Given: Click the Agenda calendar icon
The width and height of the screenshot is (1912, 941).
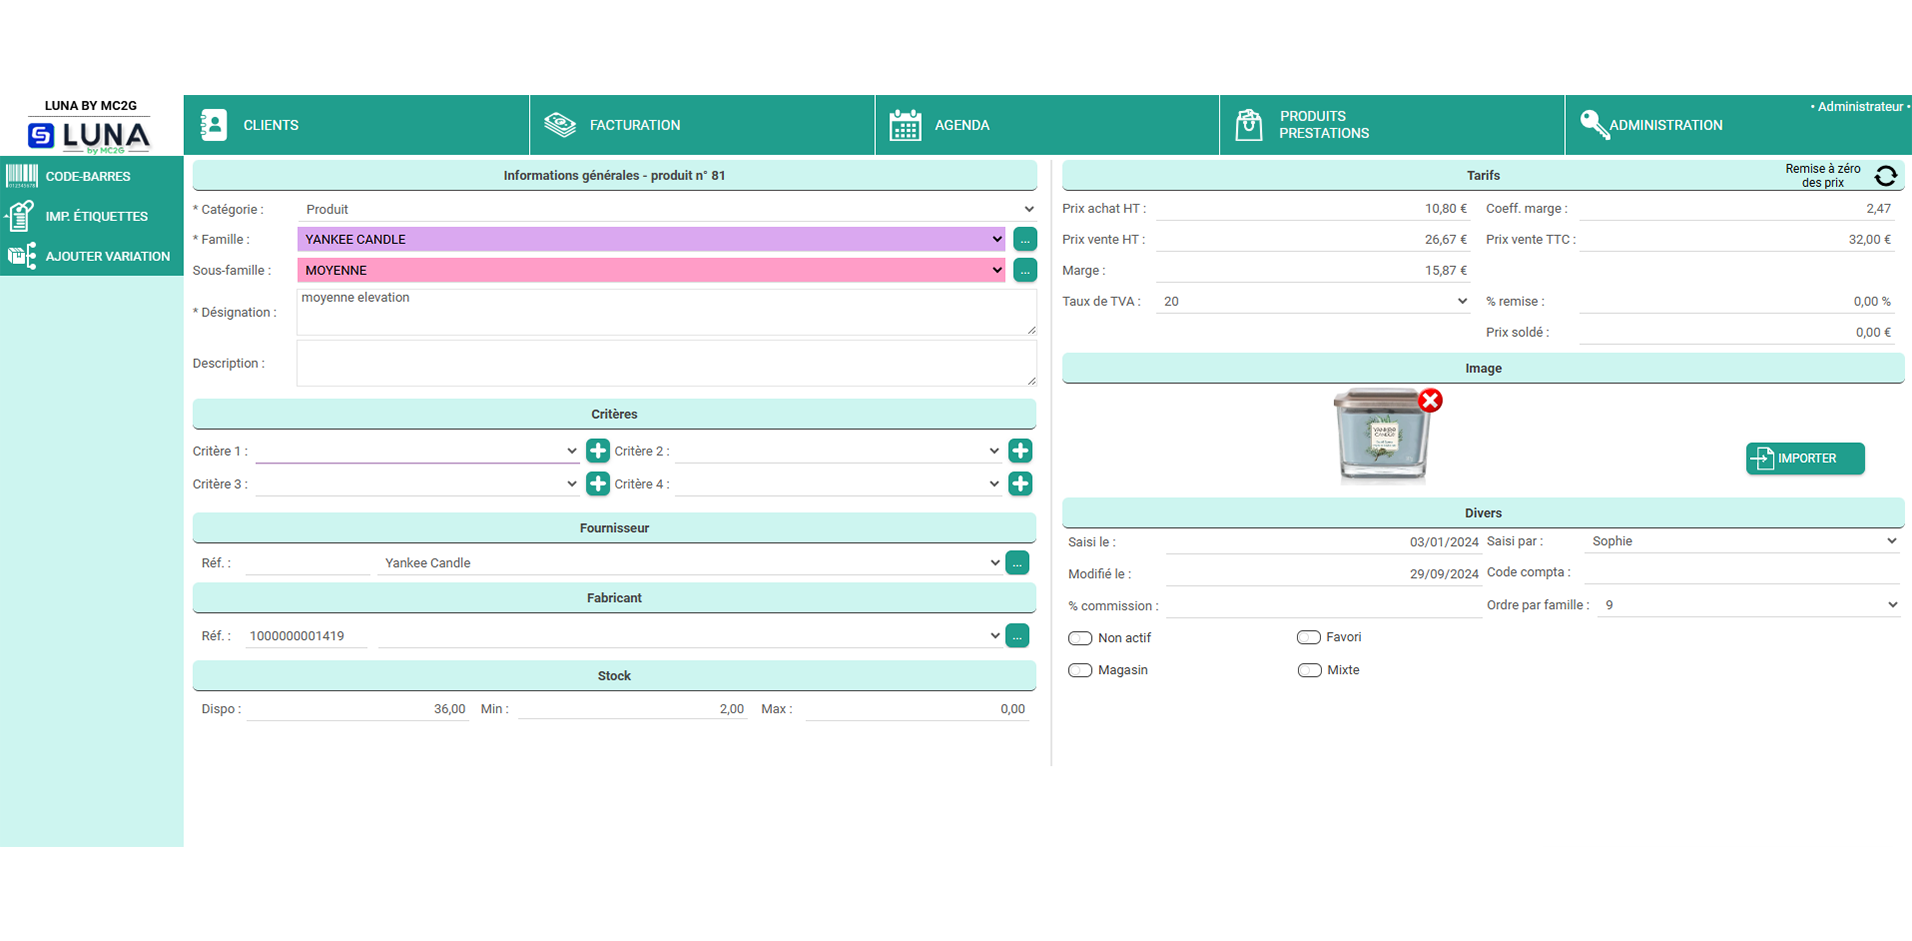Looking at the screenshot, I should click(905, 125).
